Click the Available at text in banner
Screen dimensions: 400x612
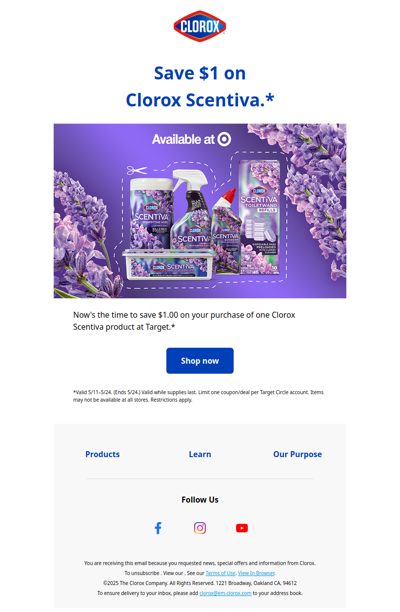[183, 139]
